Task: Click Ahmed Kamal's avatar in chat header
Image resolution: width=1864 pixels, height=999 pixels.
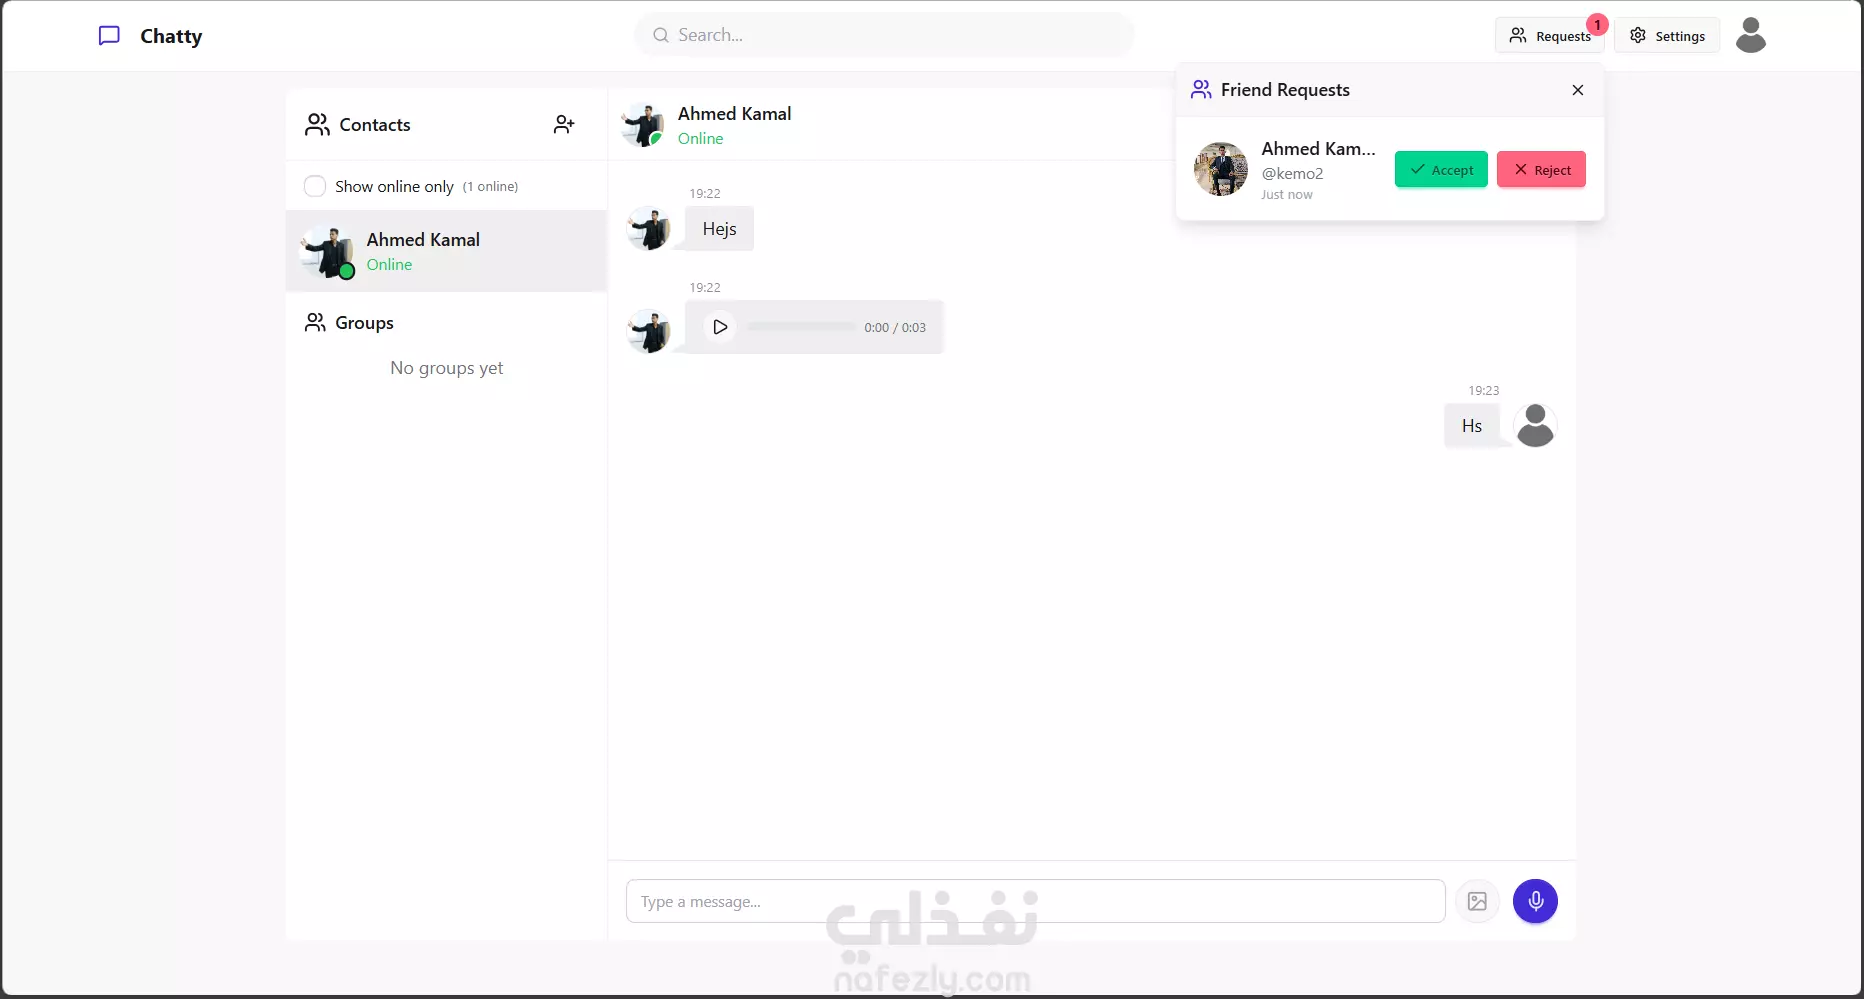Action: point(642,125)
